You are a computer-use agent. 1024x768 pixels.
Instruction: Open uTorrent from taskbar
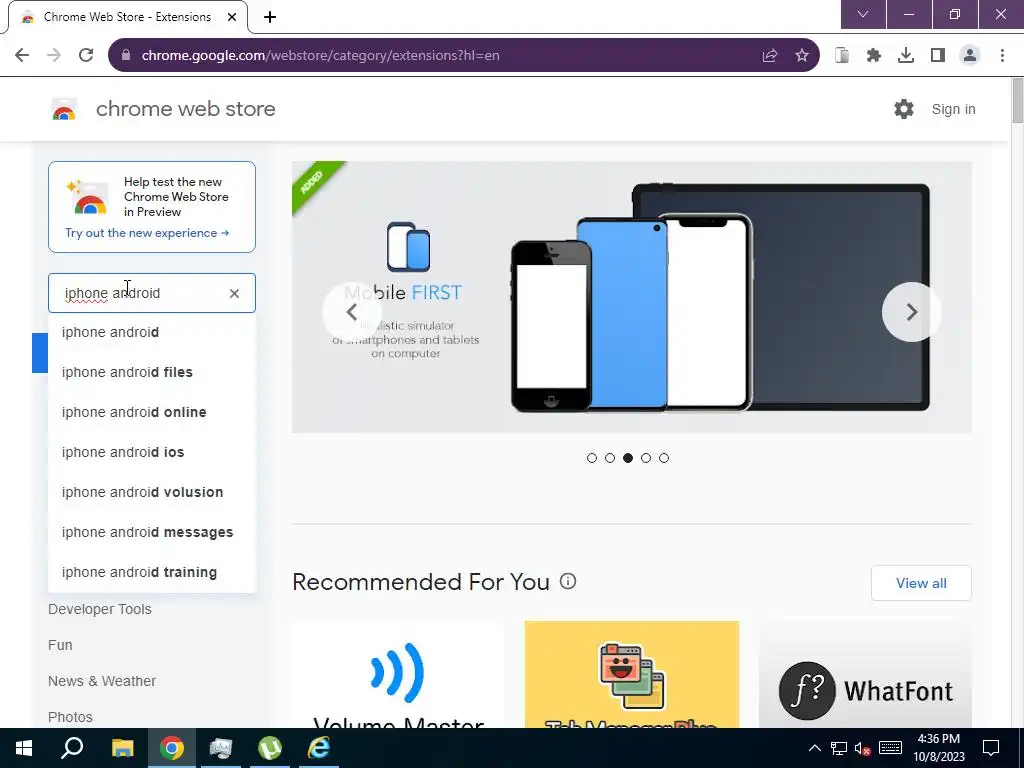click(270, 748)
